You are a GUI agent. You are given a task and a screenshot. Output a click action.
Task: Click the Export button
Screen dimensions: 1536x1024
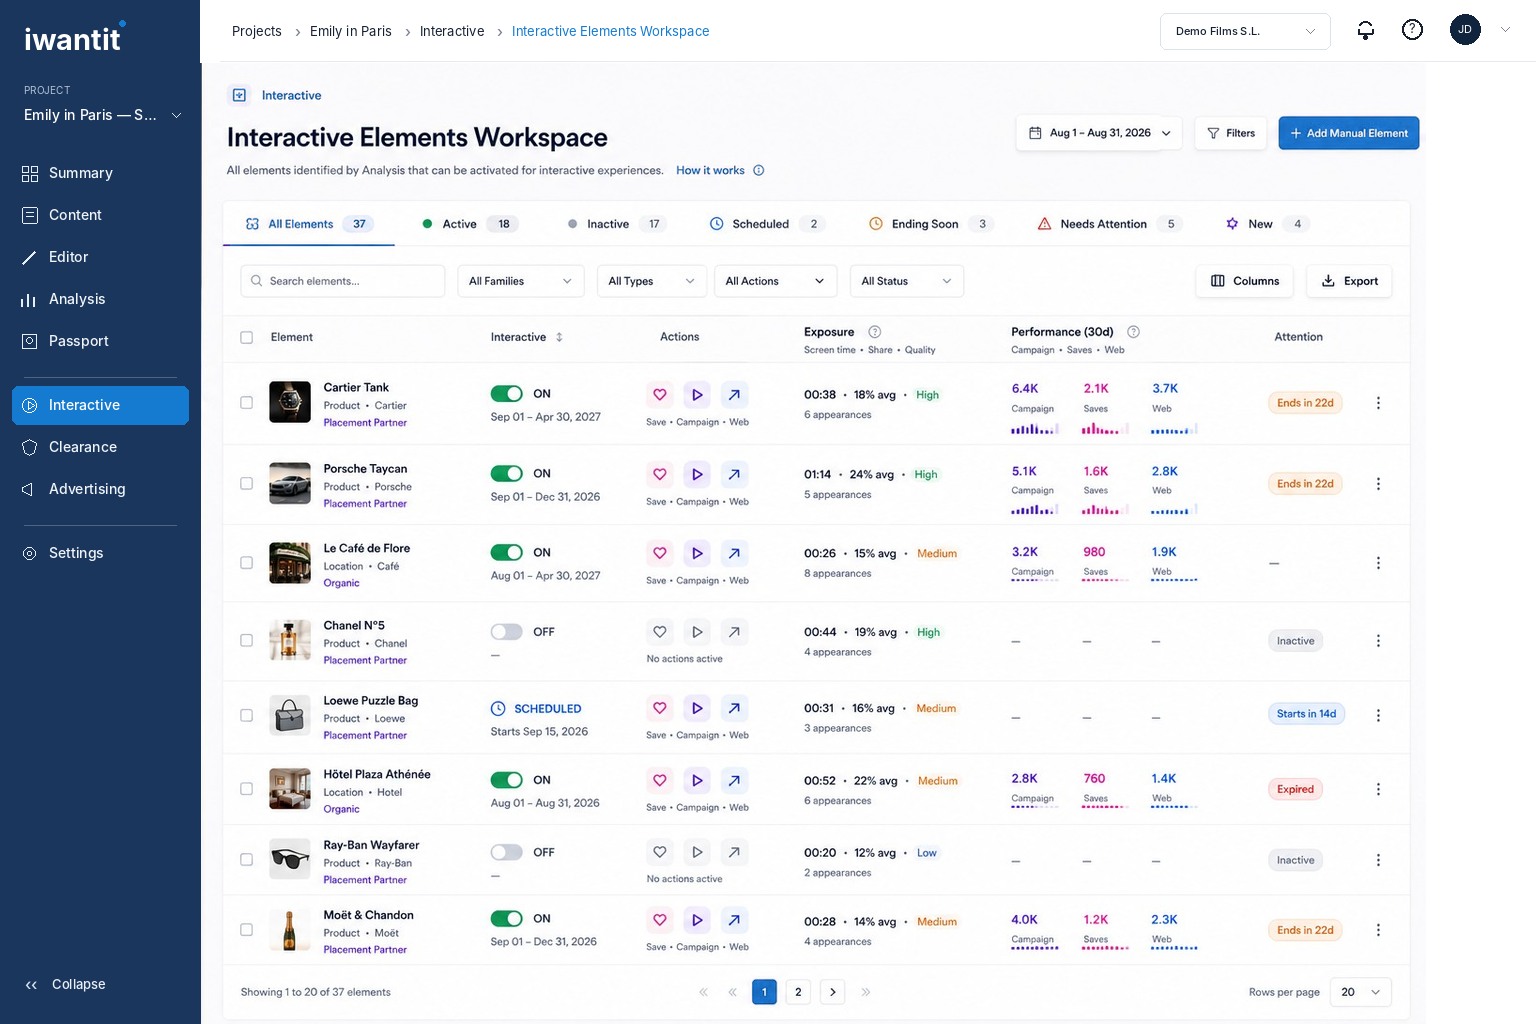(x=1349, y=281)
